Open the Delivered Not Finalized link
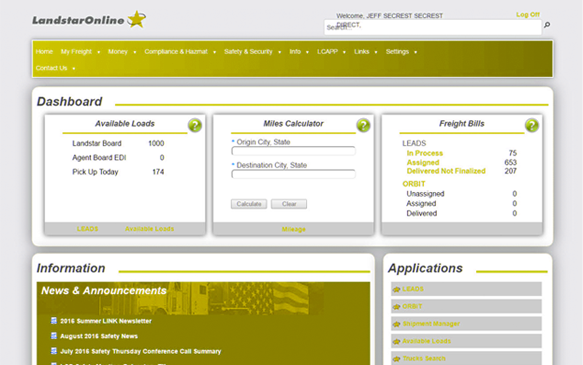Viewport: 583px width, 365px height. click(x=446, y=171)
